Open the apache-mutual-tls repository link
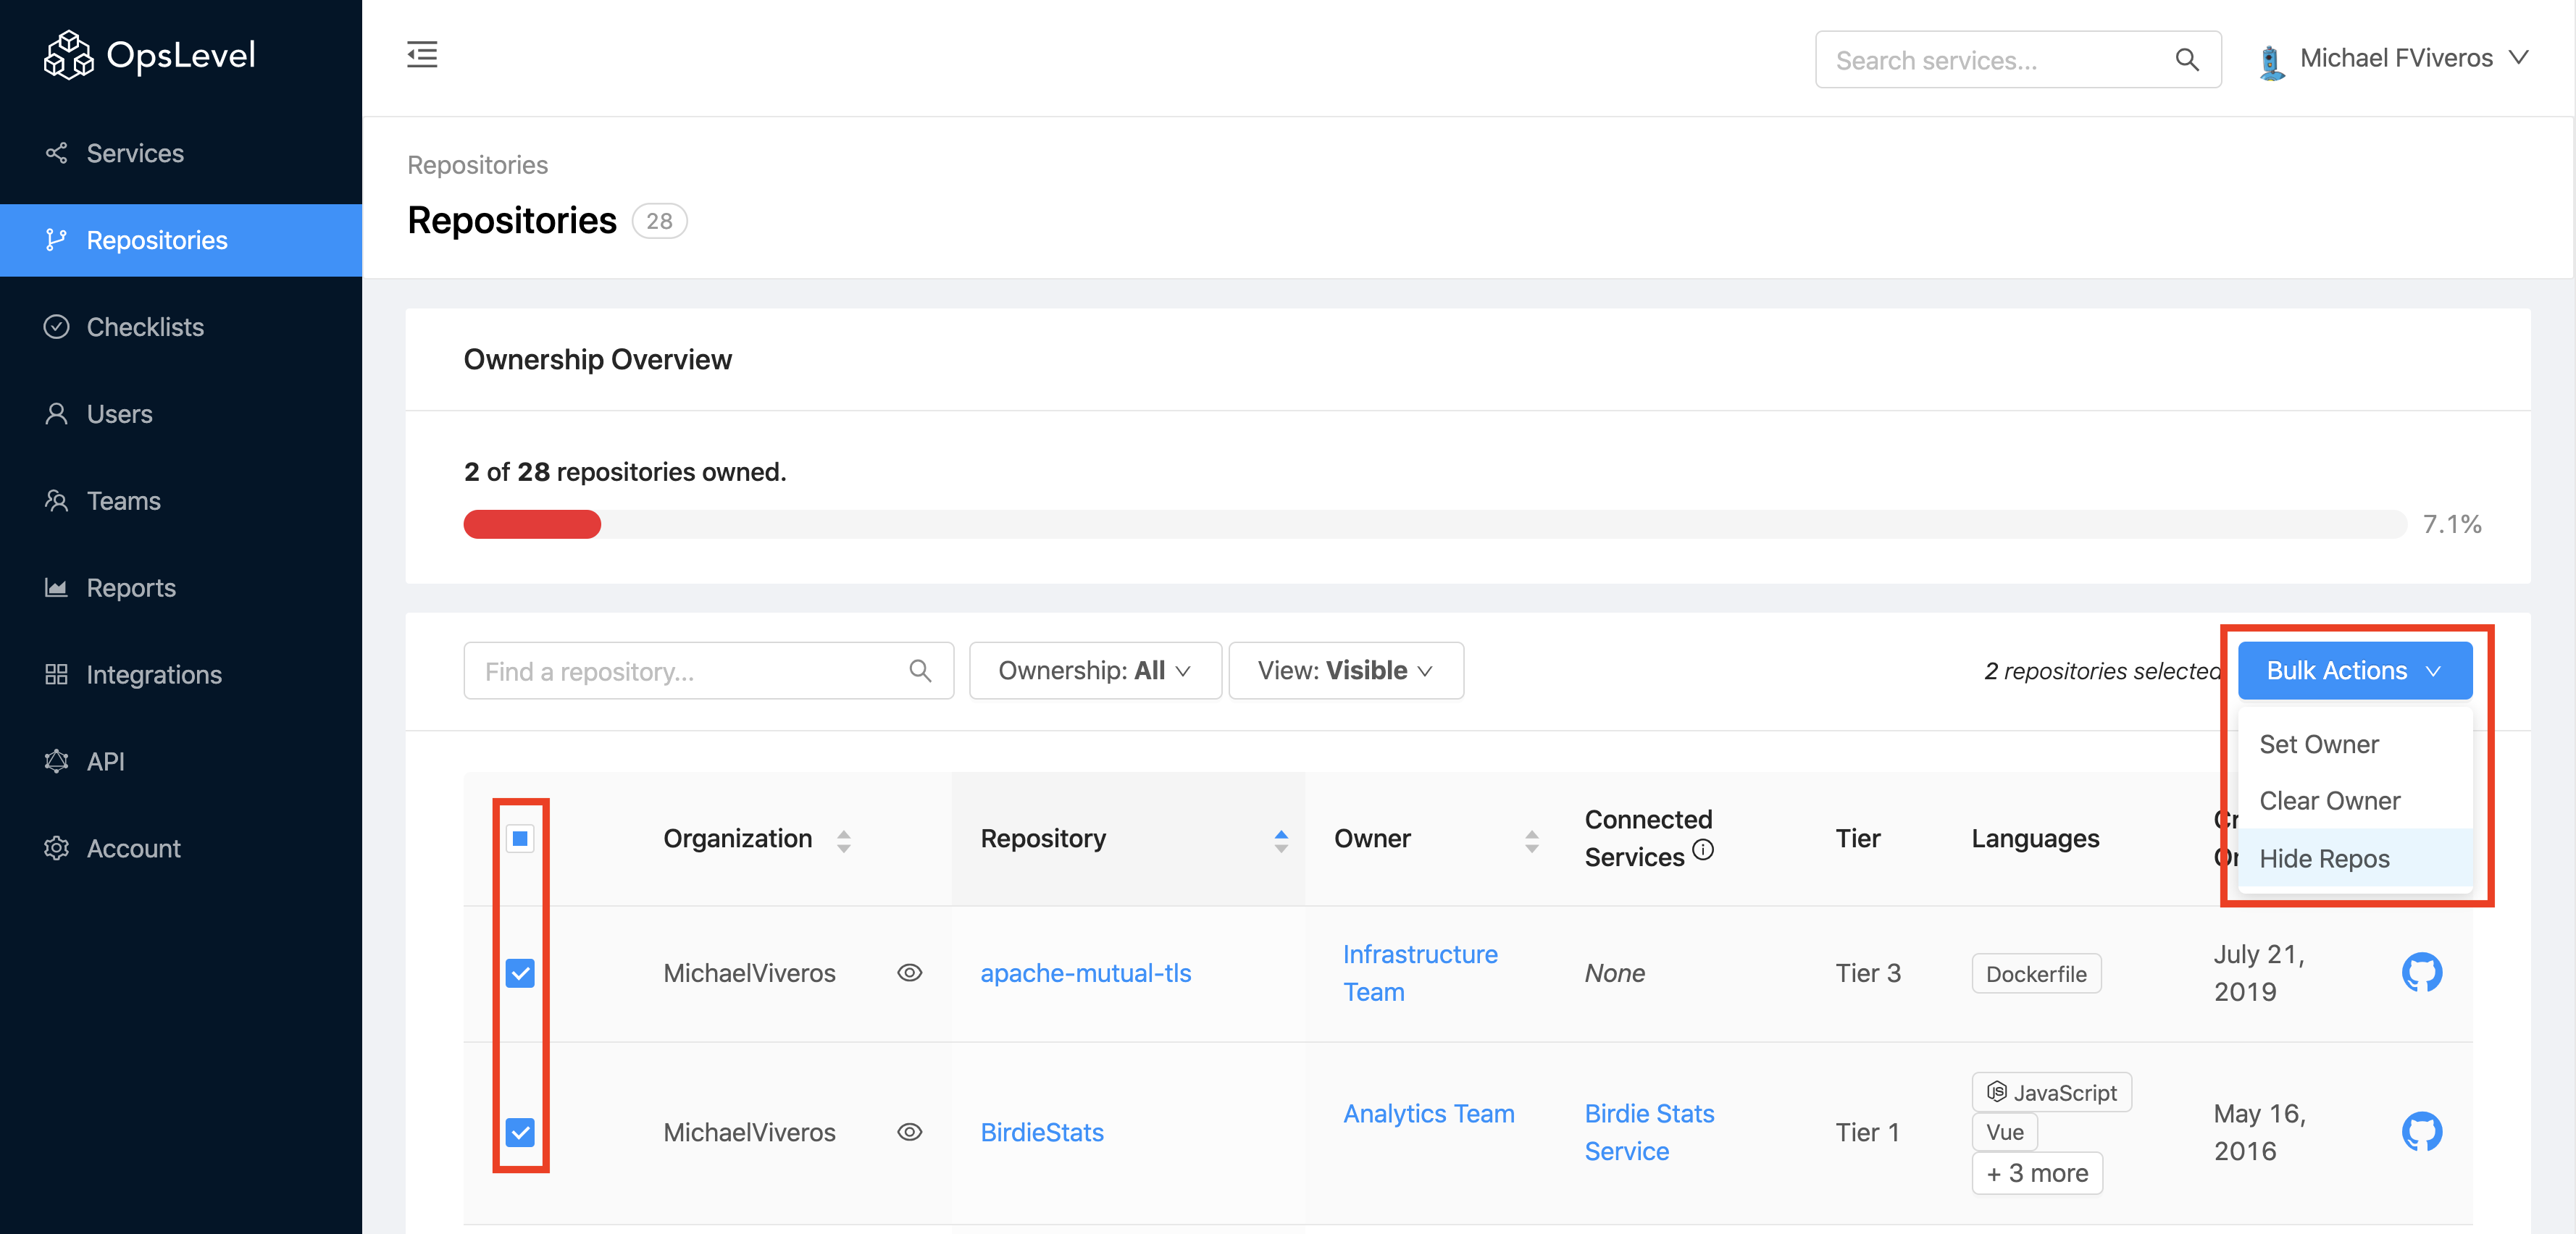 (x=1085, y=973)
